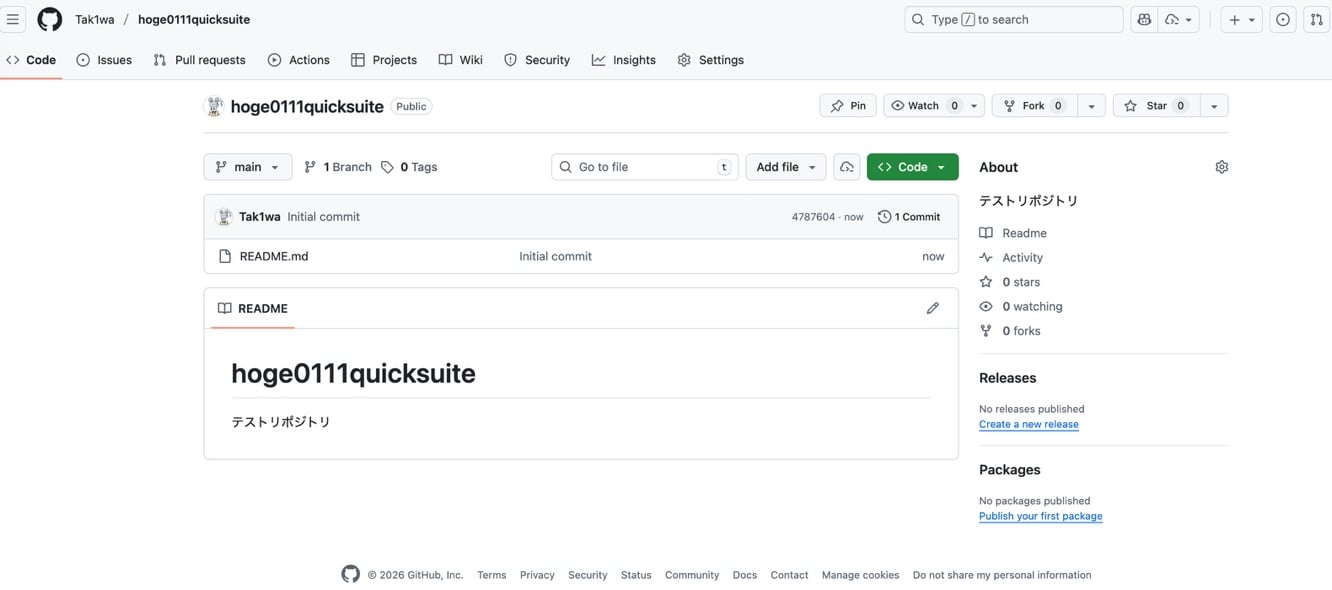Click the Create a new release link
1332x590 pixels.
point(1028,424)
